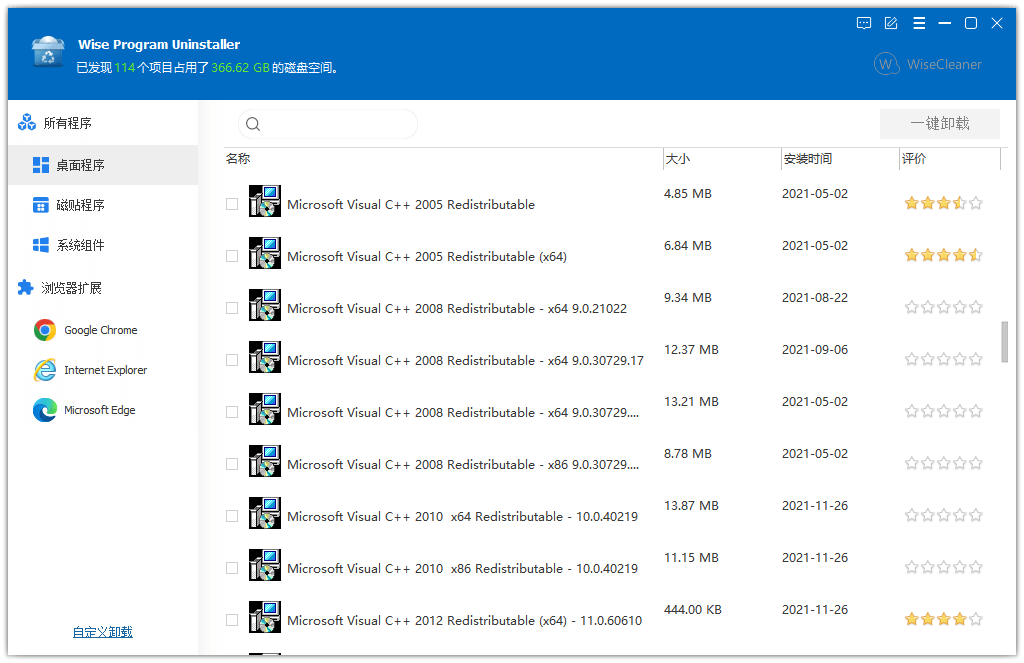The width and height of the screenshot is (1024, 663).
Task: Click the System Components (系统组件) Windows icon
Action: 40,244
